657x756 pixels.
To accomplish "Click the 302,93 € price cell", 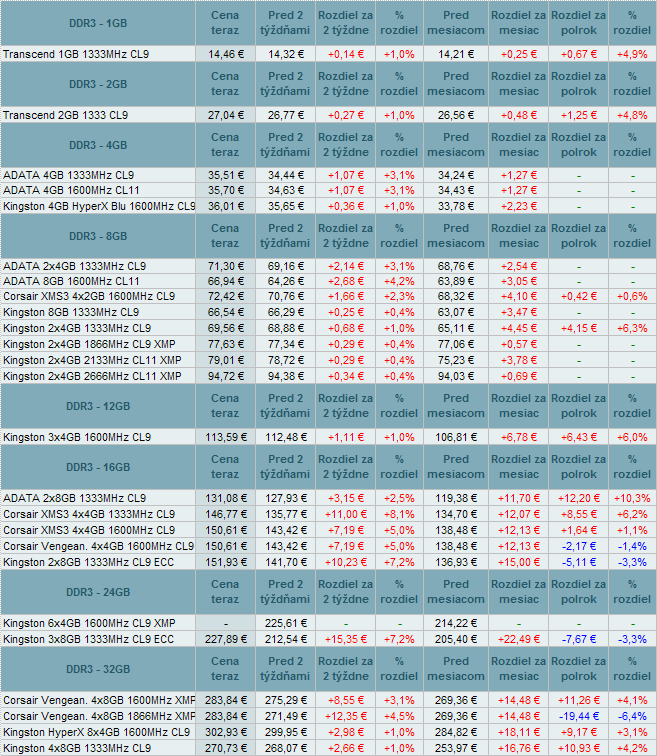I will [226, 732].
